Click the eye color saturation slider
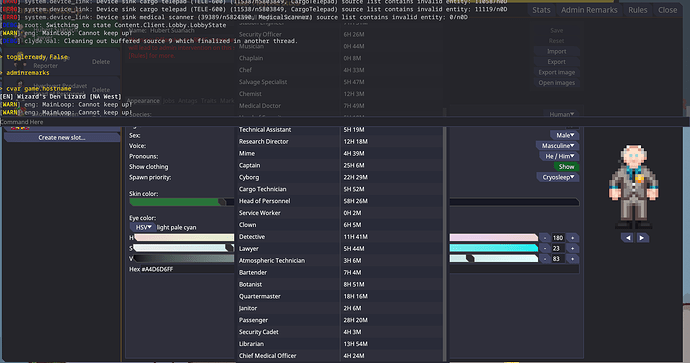The width and height of the screenshot is (690, 363). click(335, 248)
